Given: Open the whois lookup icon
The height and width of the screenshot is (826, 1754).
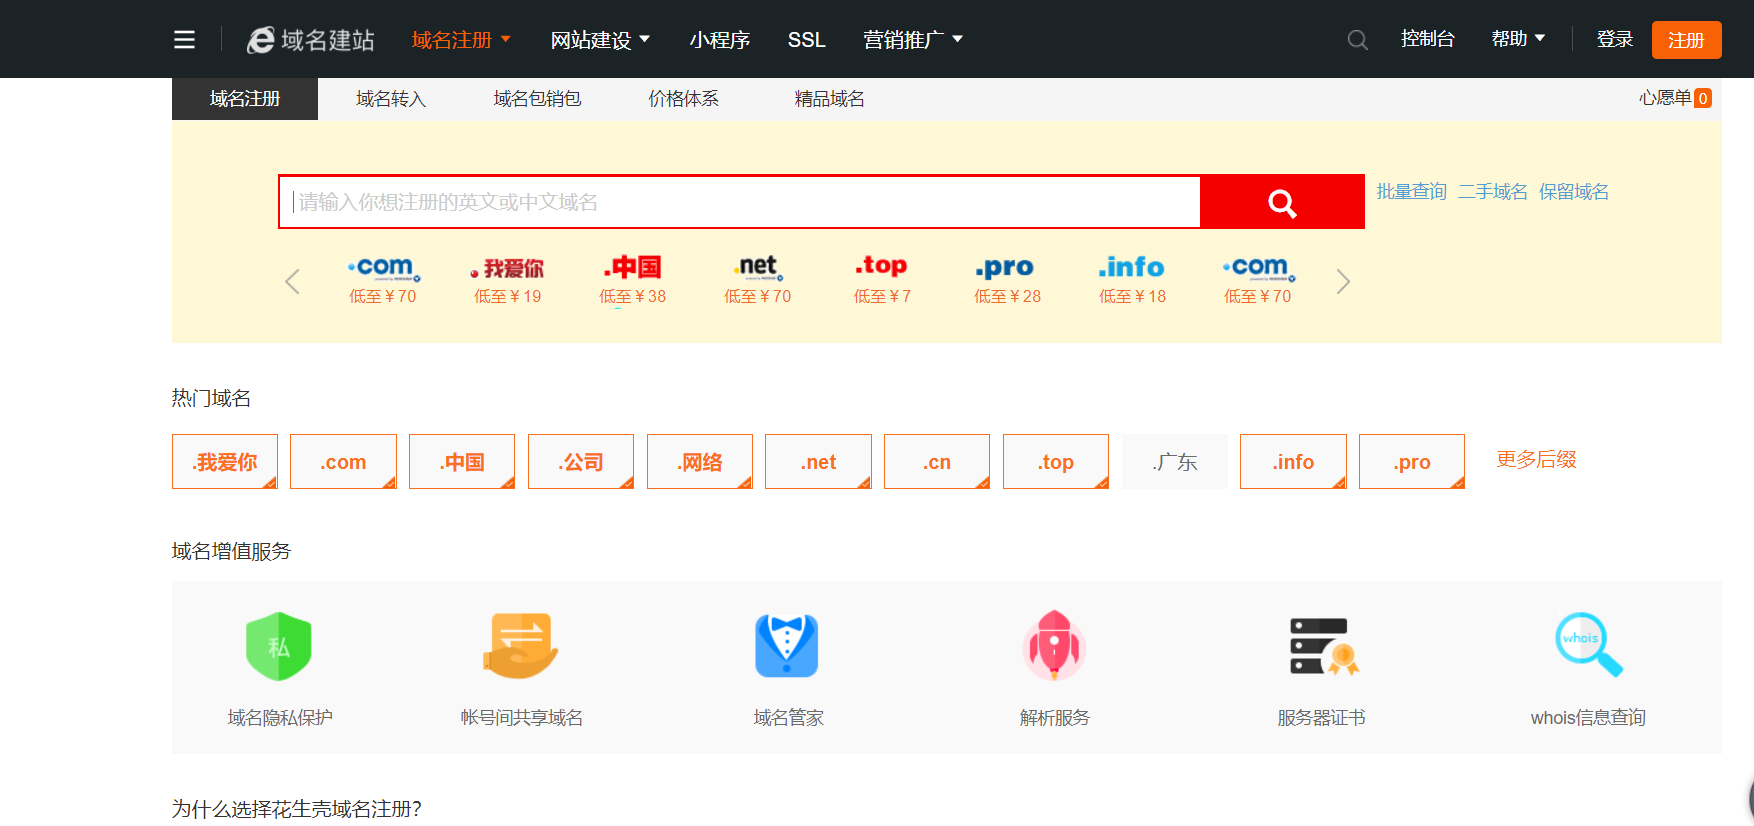Looking at the screenshot, I should [1588, 646].
